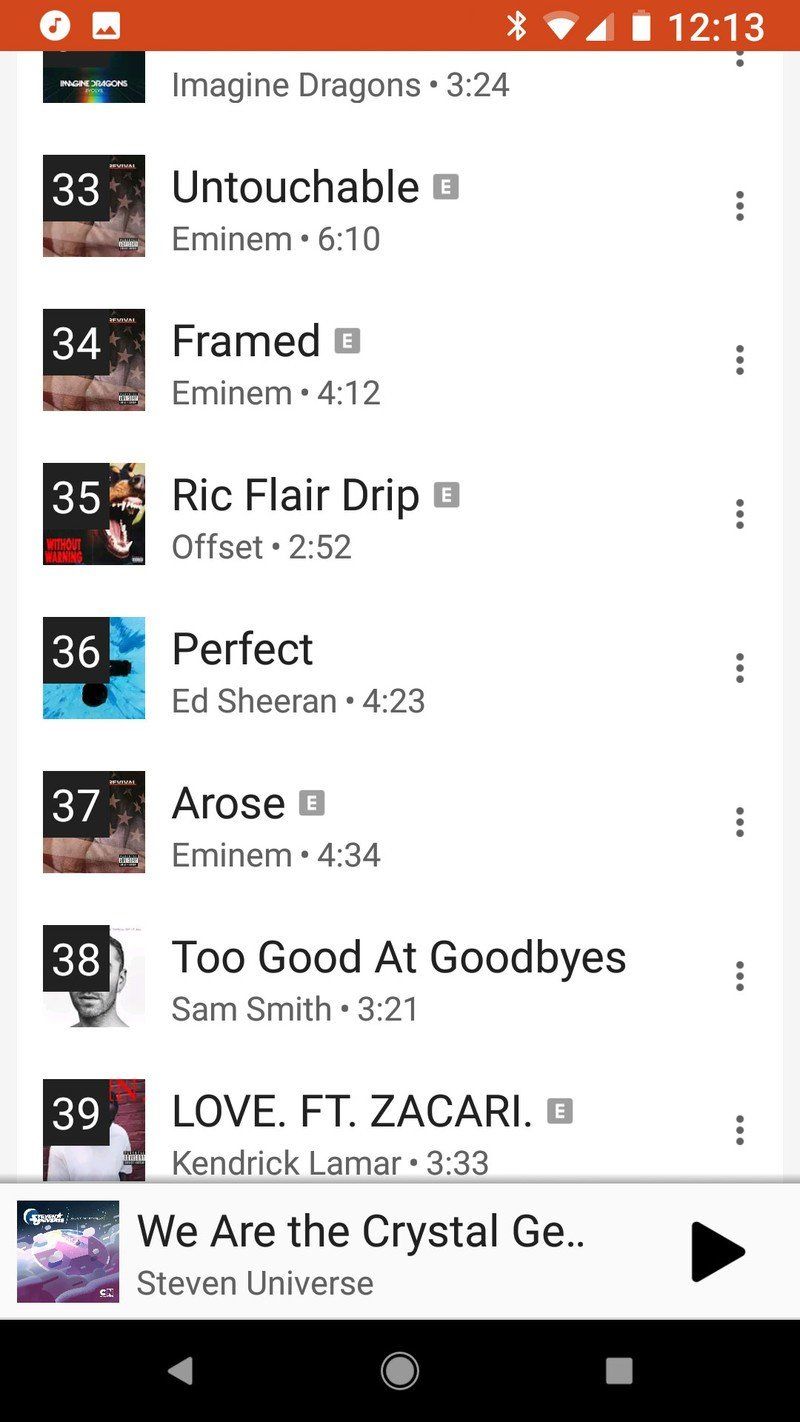
Task: Tap the Sam Smith album cover numbered 38
Action: pyautogui.click(x=94, y=976)
